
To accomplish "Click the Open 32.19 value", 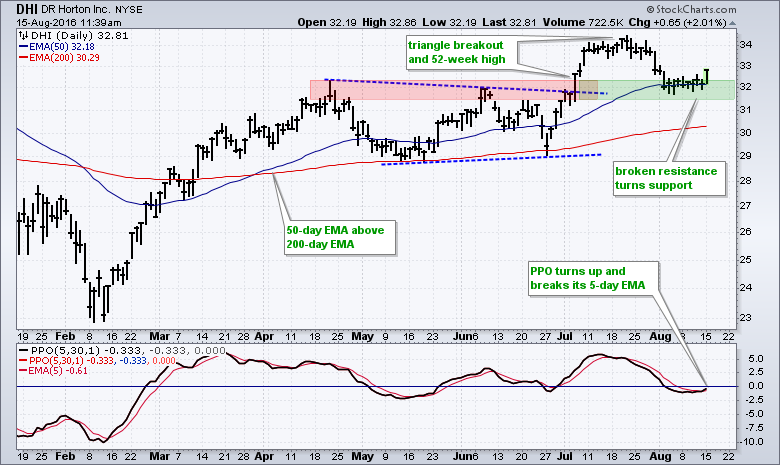I will [x=327, y=22].
